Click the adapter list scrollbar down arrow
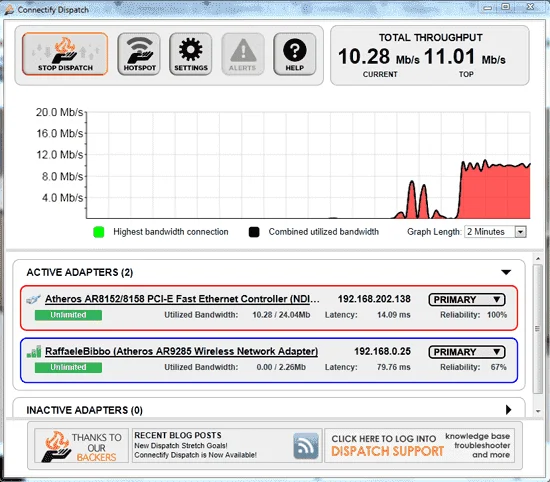550x482 pixels. 538,411
